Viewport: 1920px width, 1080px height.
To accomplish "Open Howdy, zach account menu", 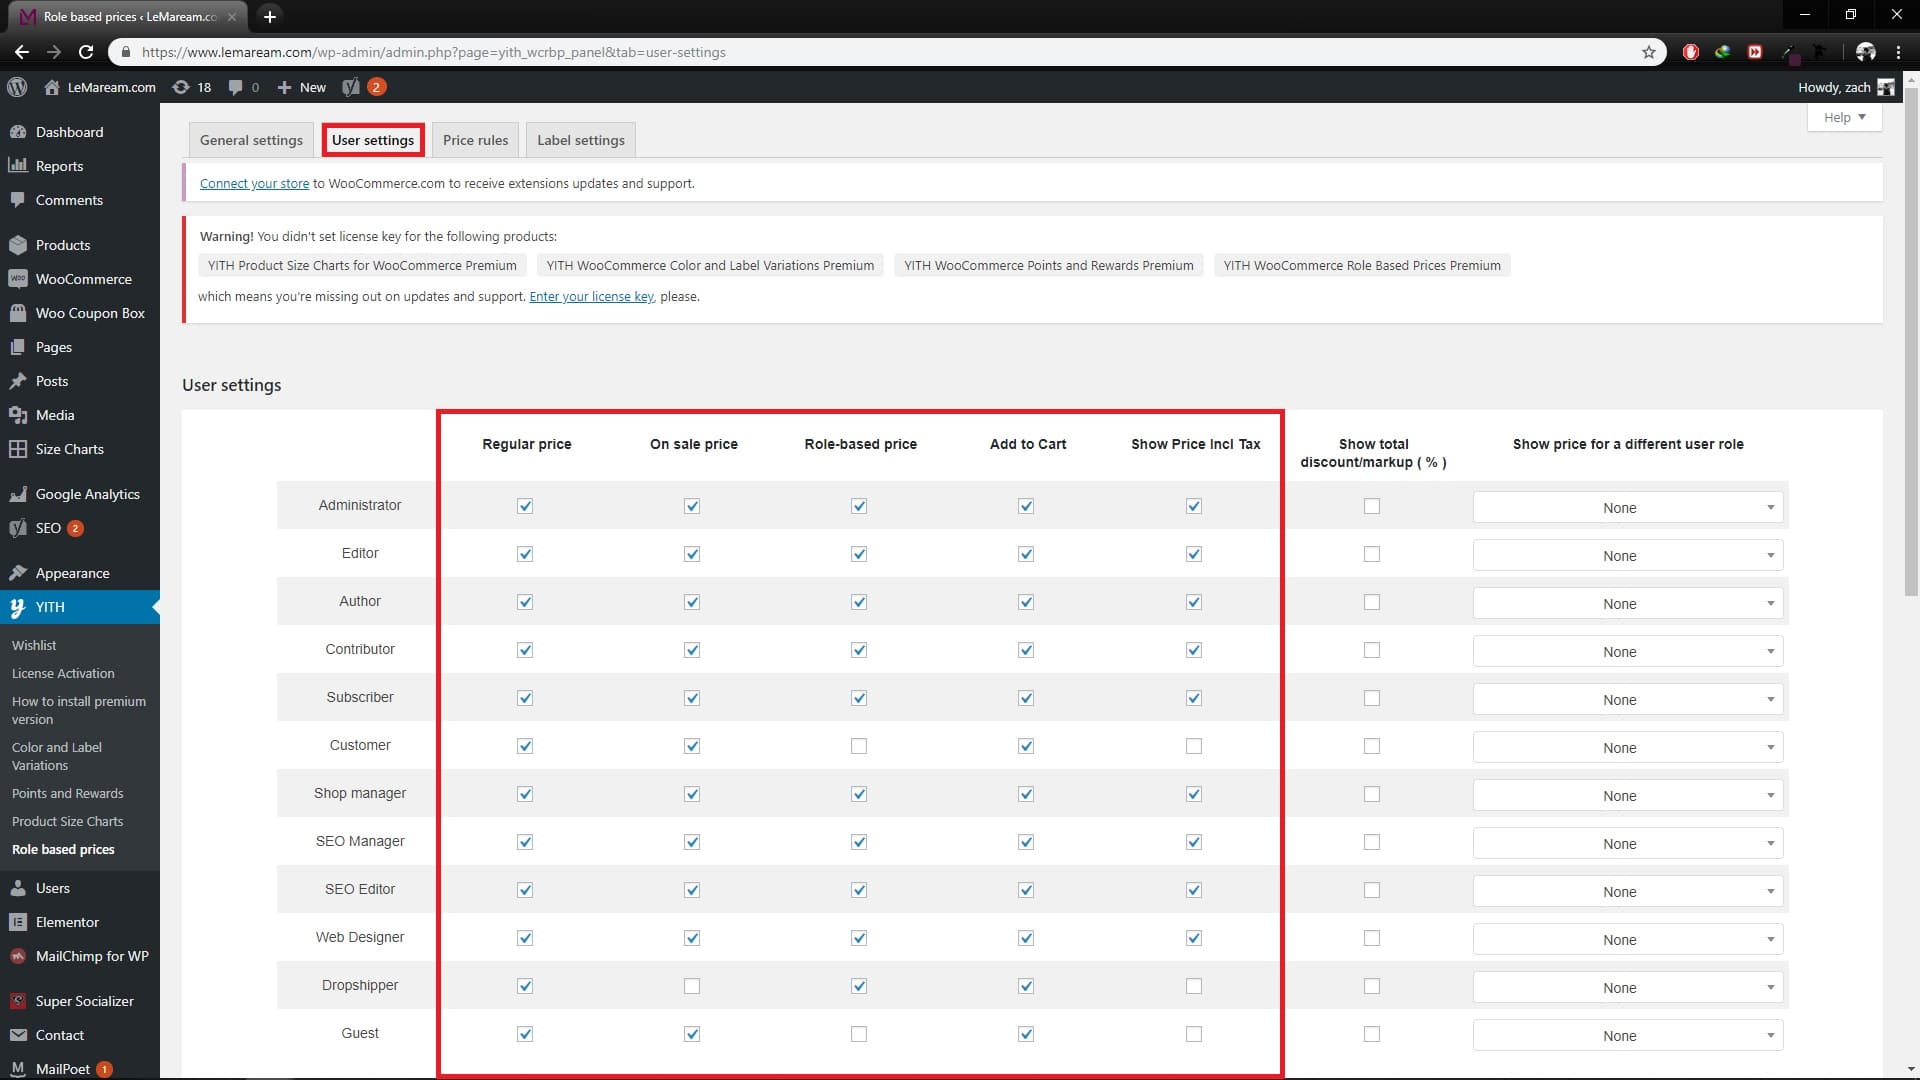I will pyautogui.click(x=1845, y=87).
